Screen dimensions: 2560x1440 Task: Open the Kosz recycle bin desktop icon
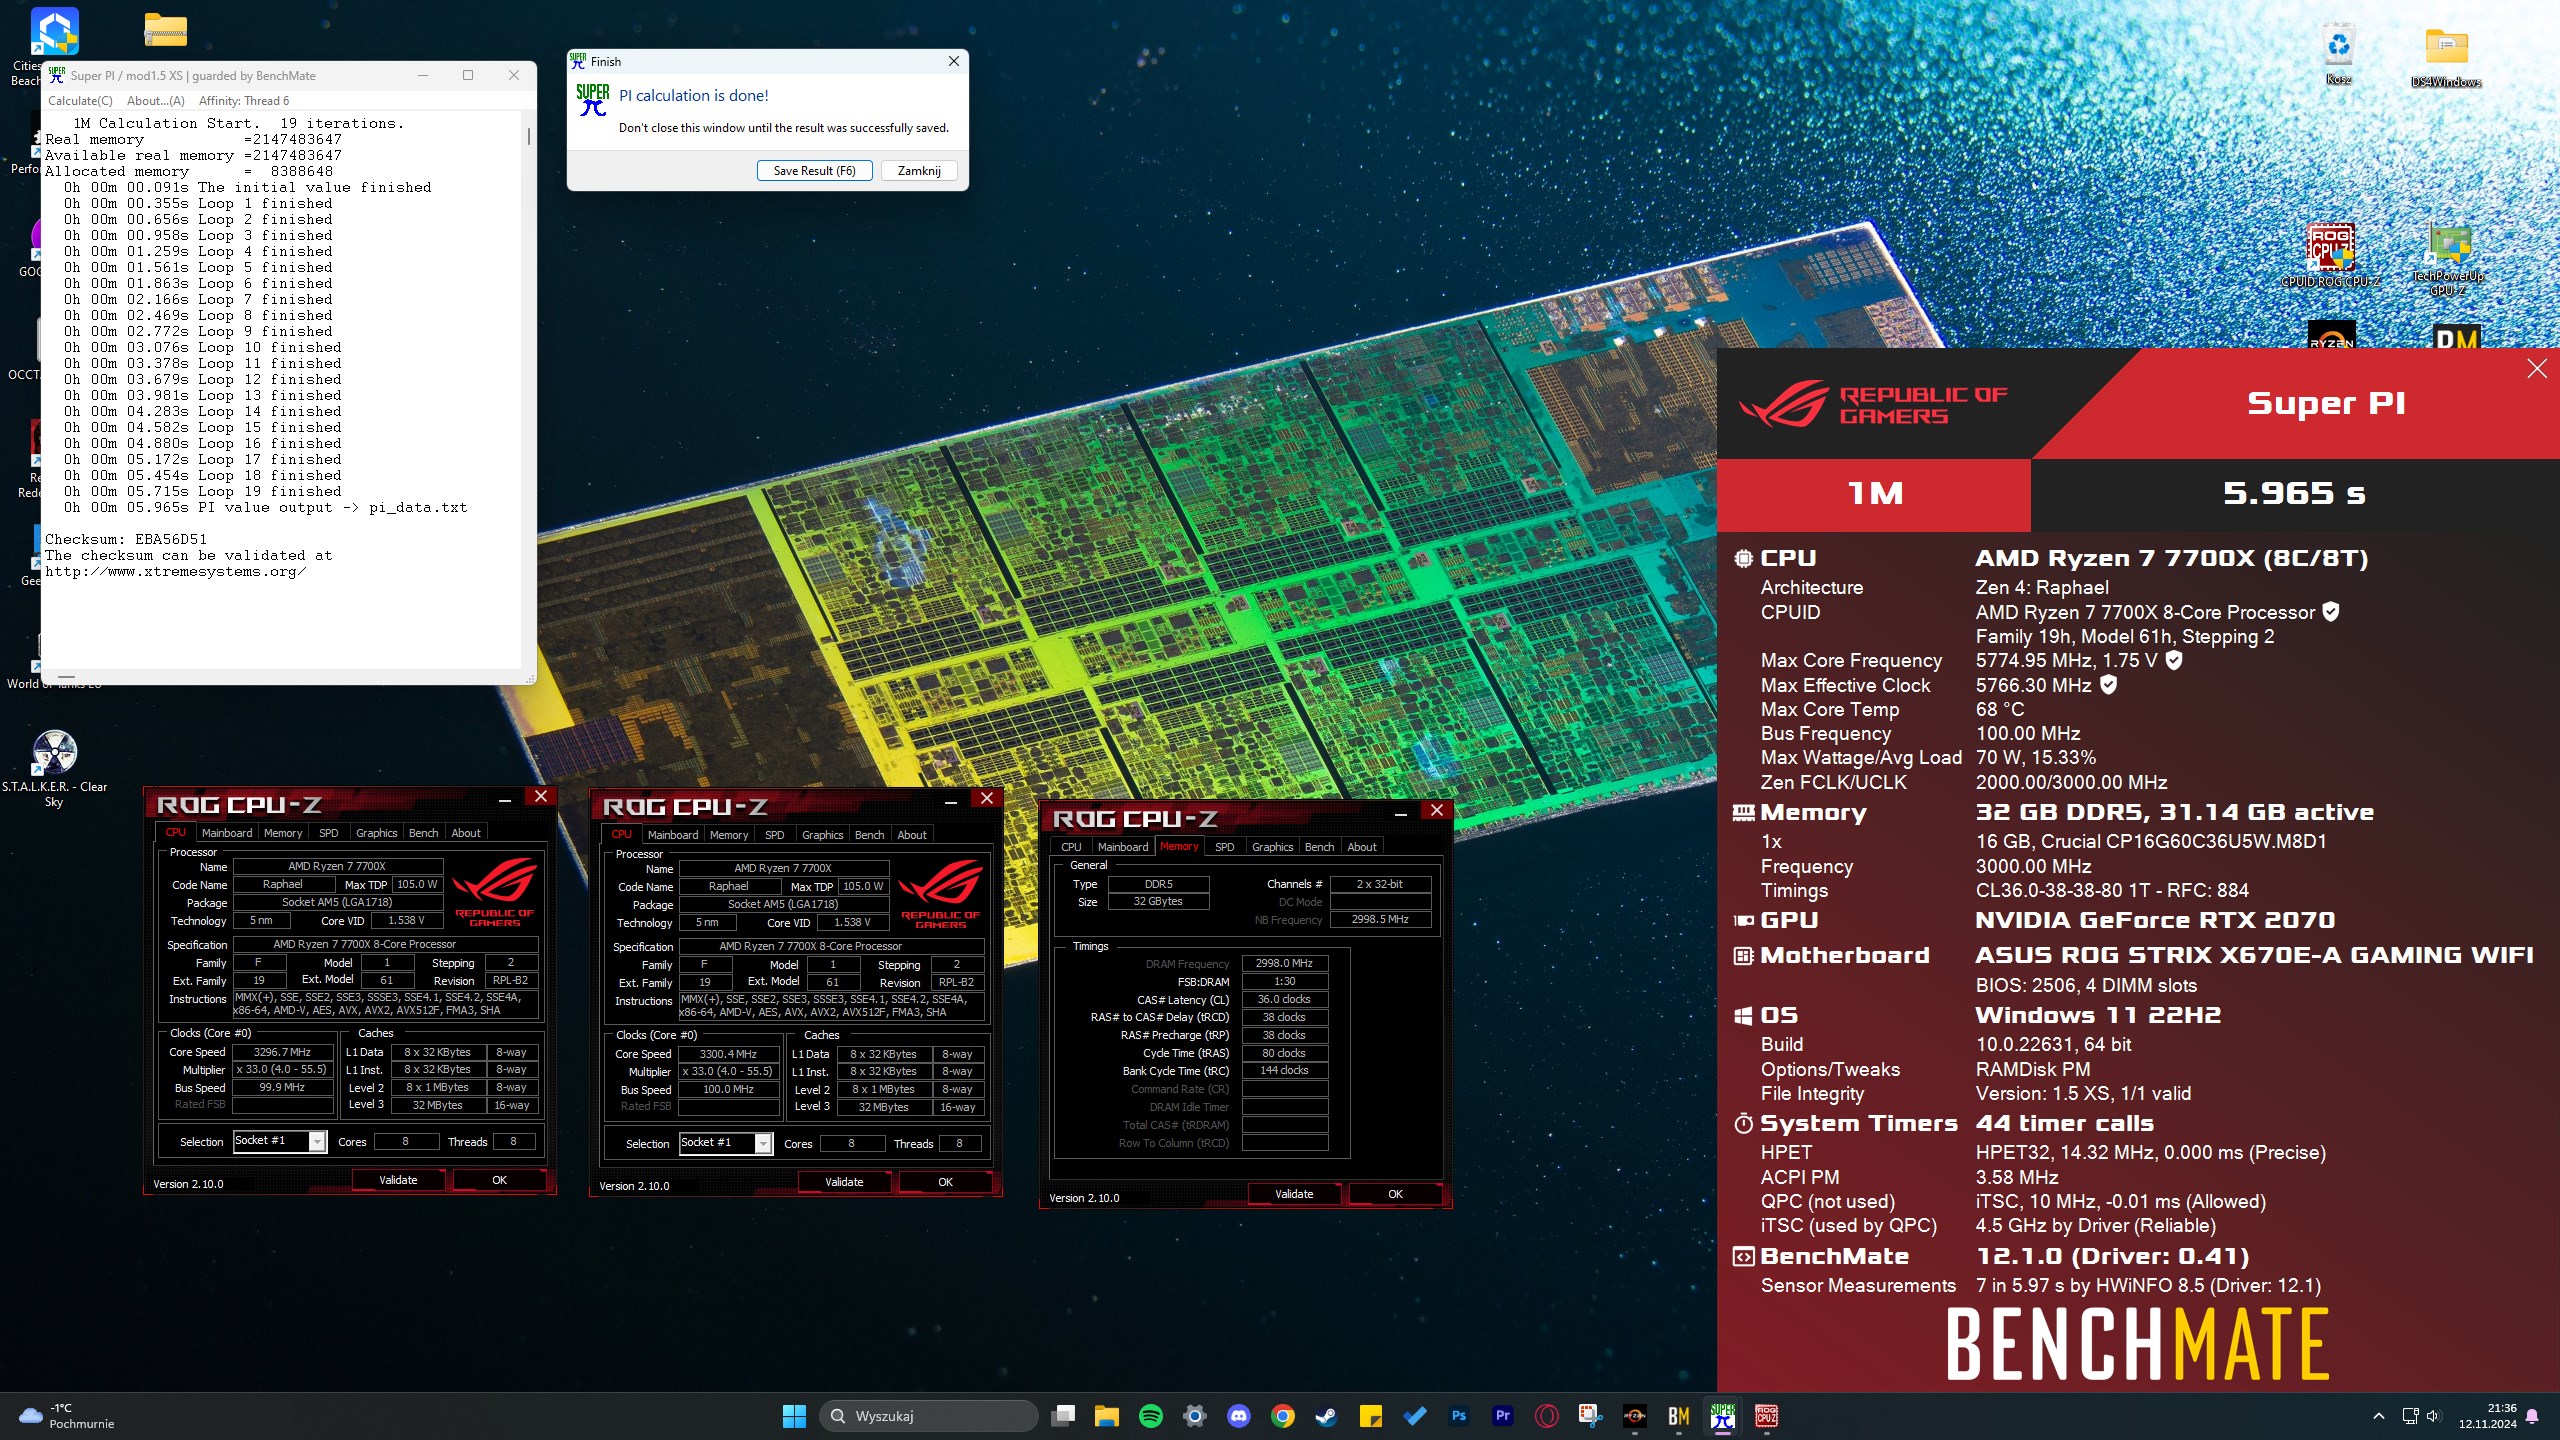(2338, 55)
